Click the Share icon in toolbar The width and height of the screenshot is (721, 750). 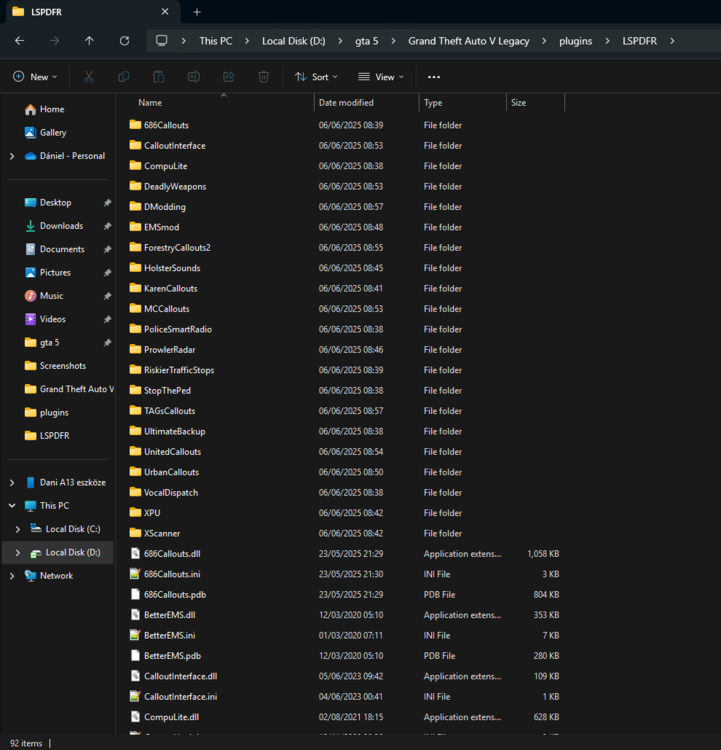coord(229,77)
